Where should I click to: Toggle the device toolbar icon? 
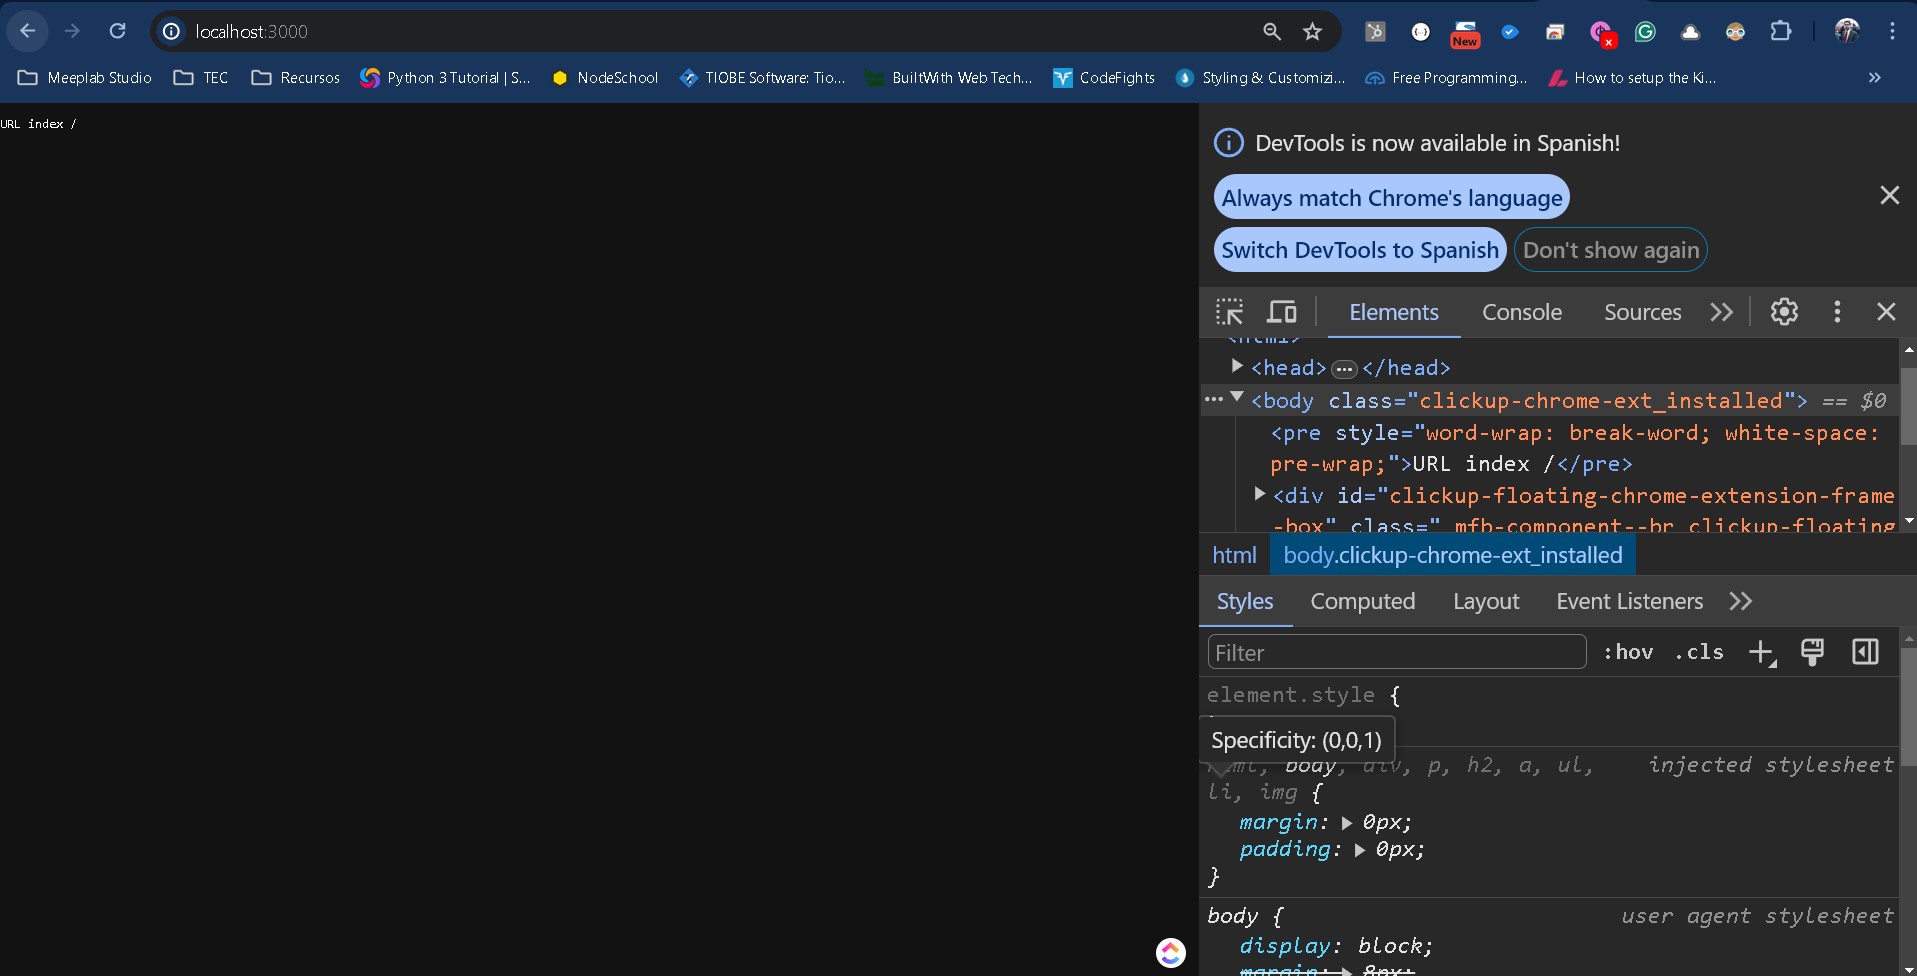1281,312
